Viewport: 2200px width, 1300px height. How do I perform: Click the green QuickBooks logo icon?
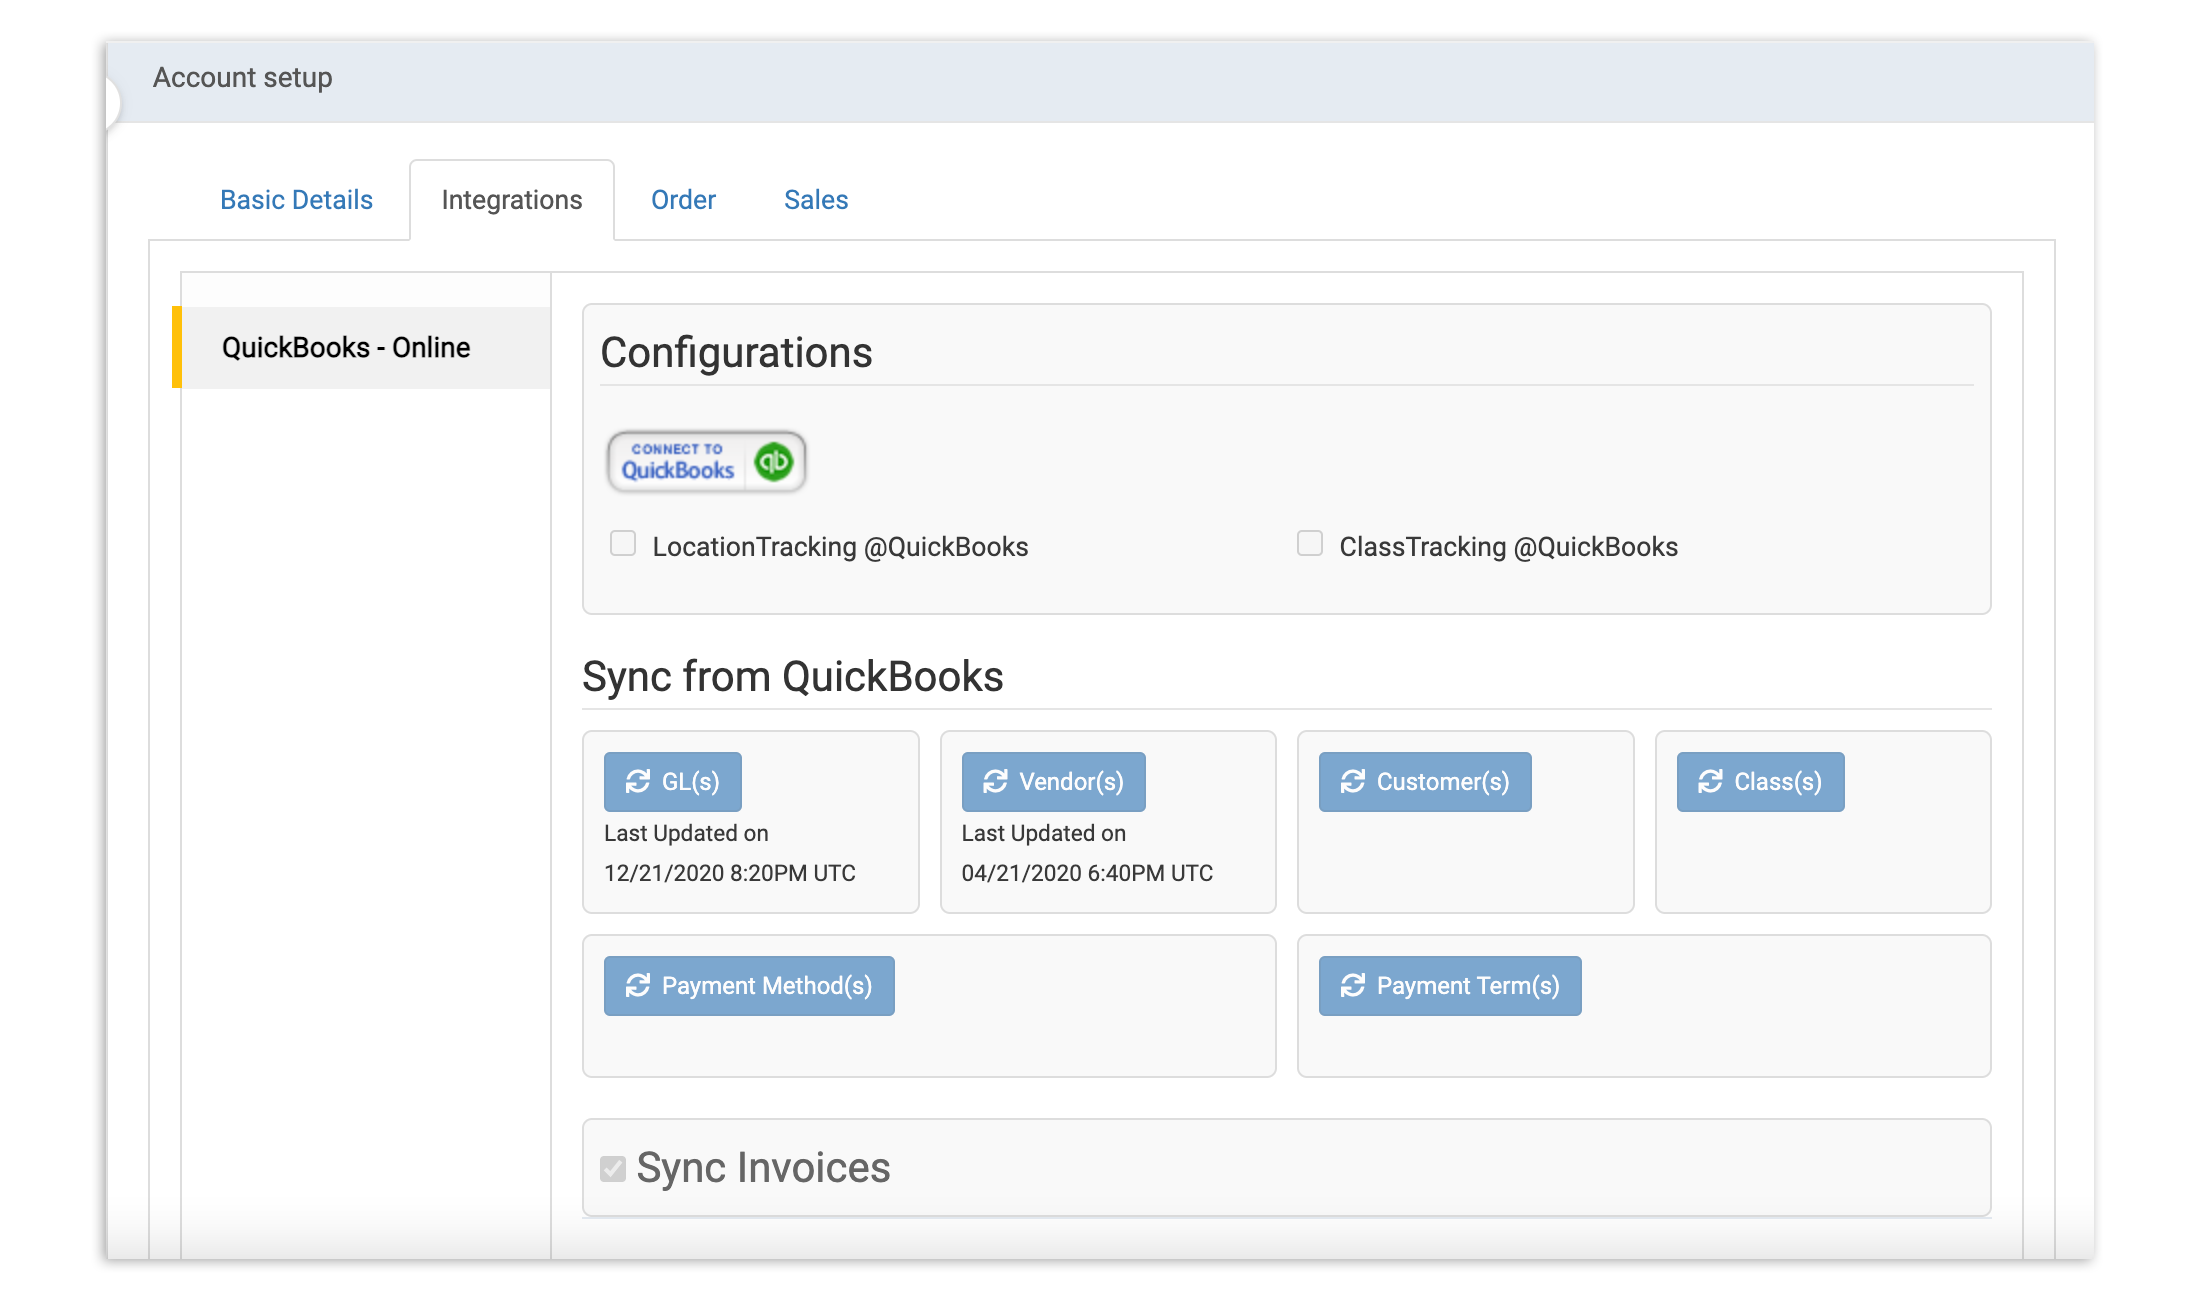(773, 462)
